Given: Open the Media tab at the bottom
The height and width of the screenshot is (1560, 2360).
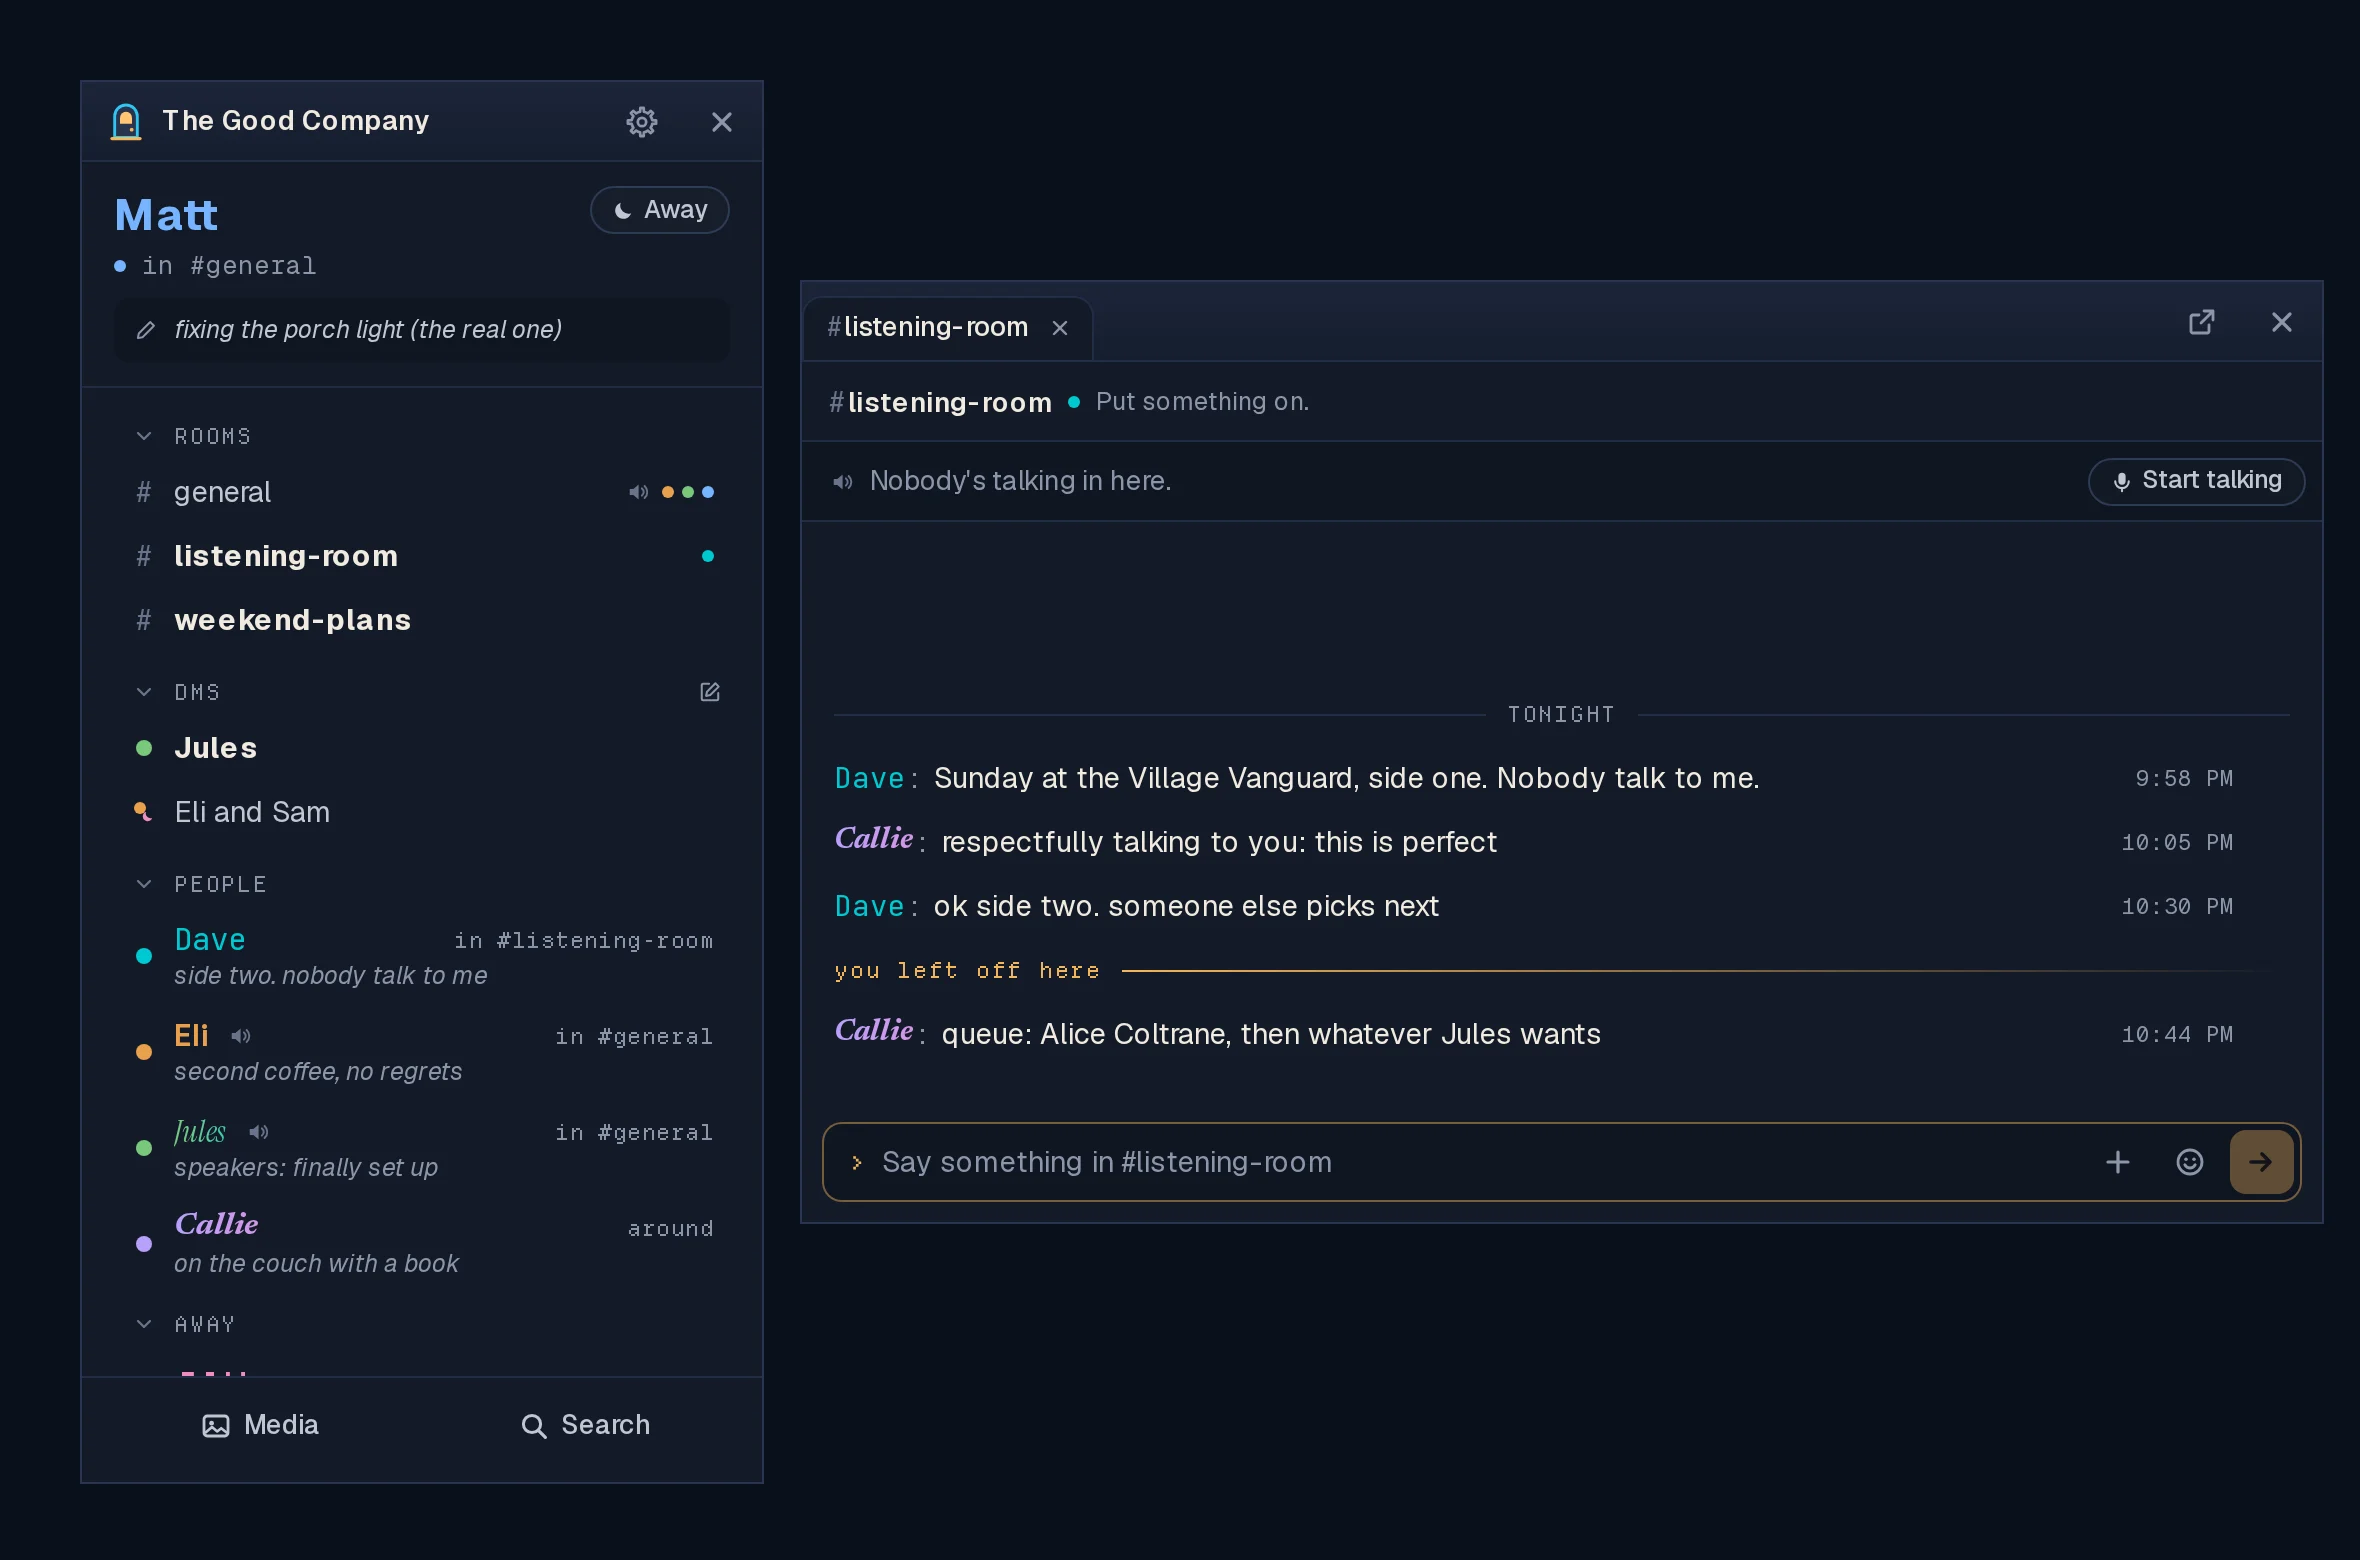Looking at the screenshot, I should [260, 1425].
